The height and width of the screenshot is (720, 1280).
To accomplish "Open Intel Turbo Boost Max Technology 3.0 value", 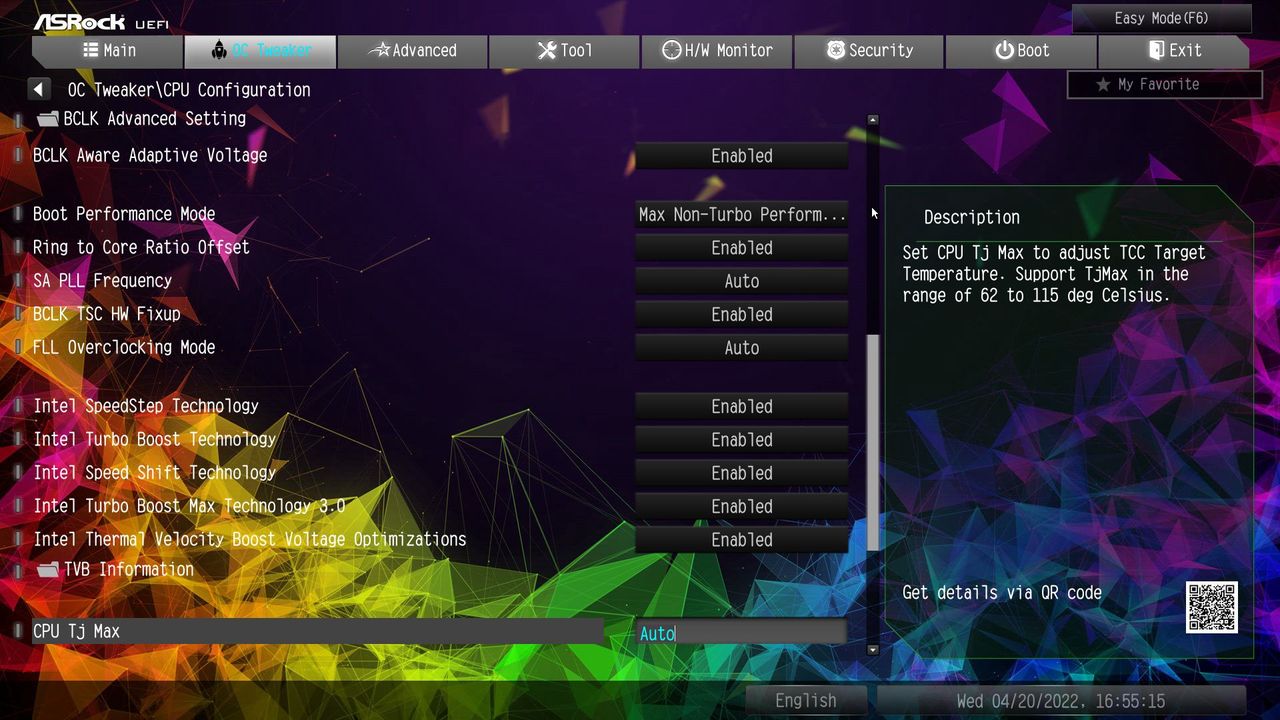I will [742, 506].
